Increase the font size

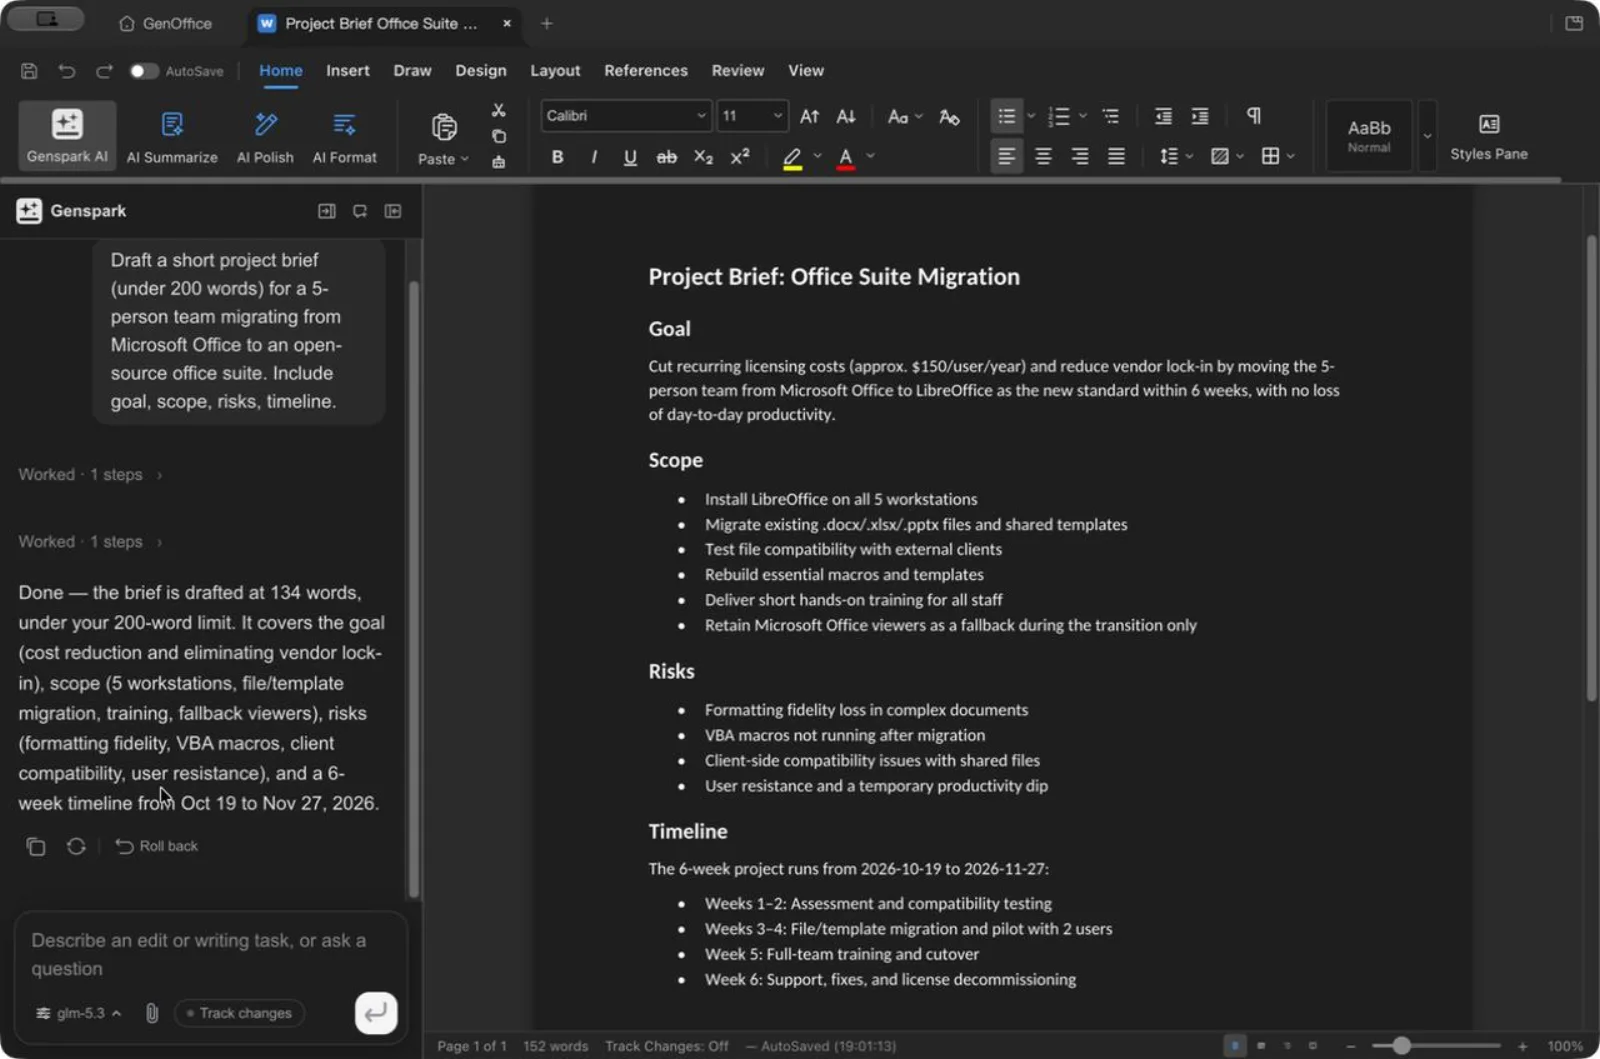[x=810, y=117]
